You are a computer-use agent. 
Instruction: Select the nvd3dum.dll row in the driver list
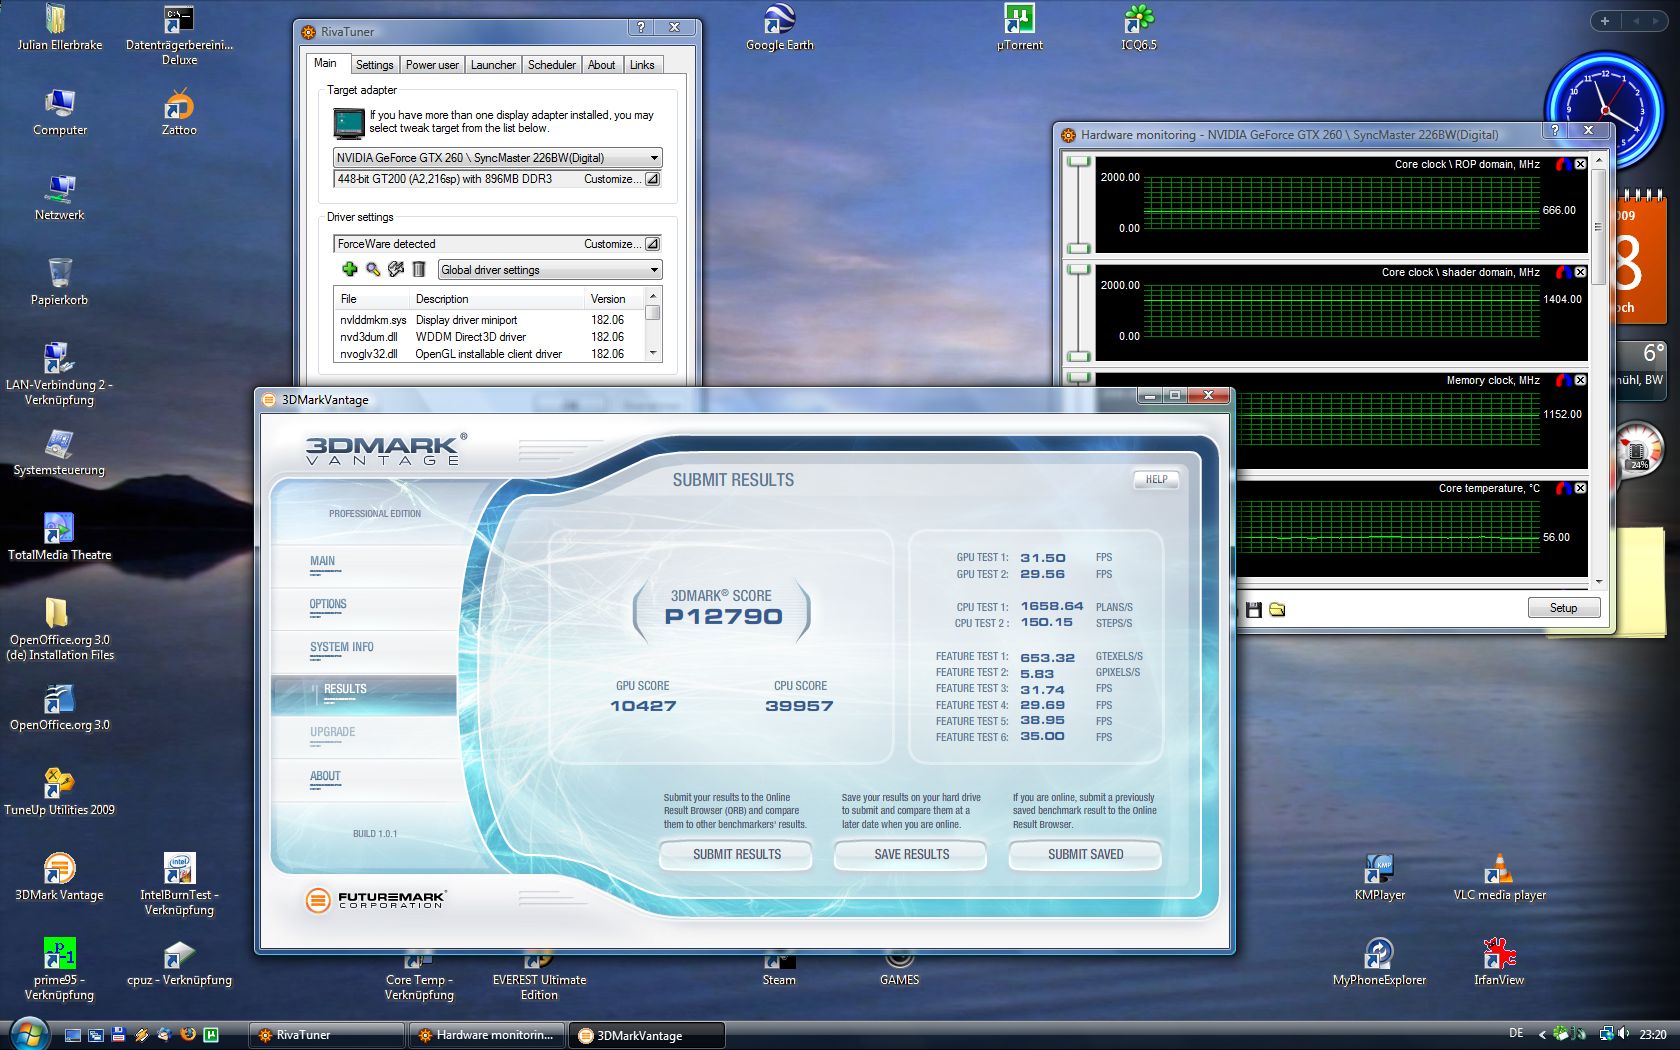point(490,337)
